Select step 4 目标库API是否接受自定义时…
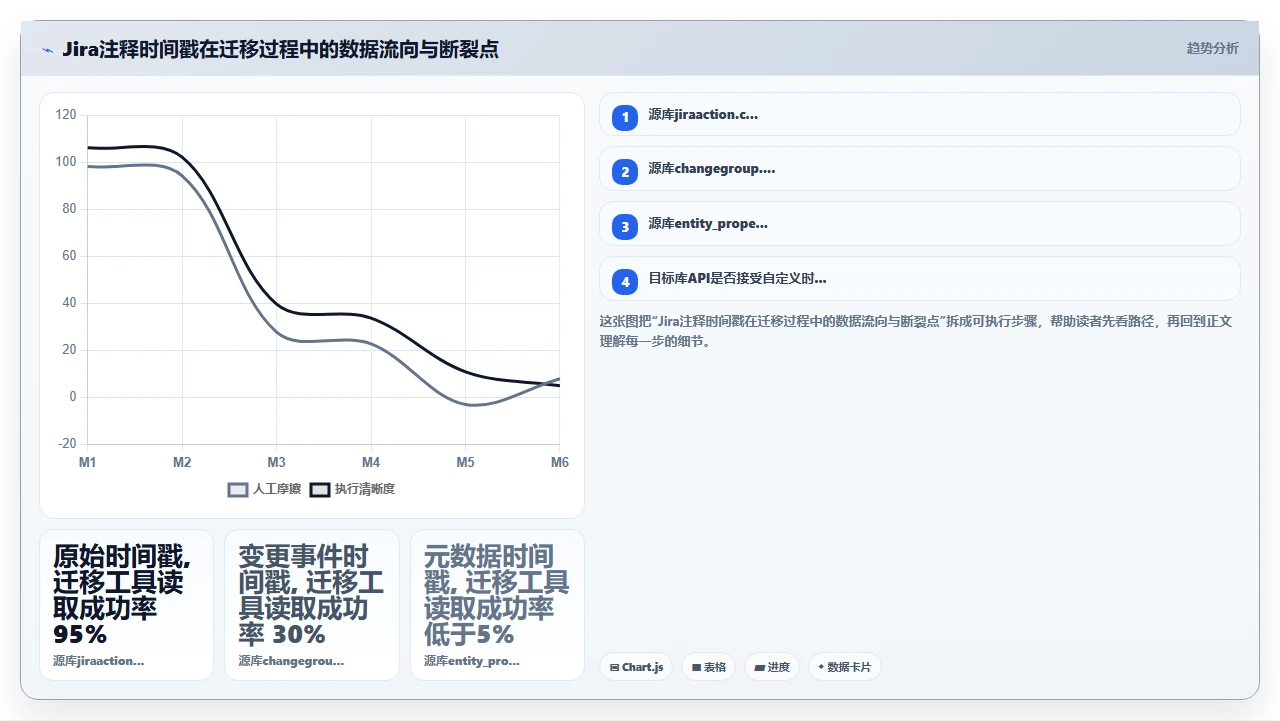This screenshot has width=1280, height=721. (x=919, y=279)
